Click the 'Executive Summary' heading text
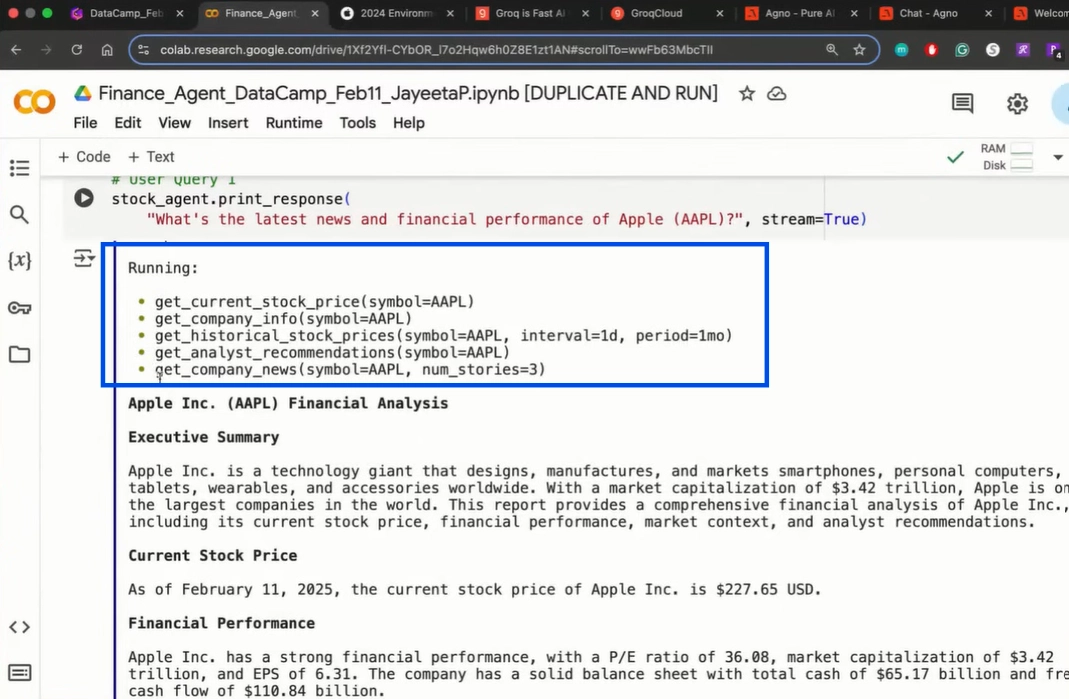Viewport: 1069px width, 699px height. (204, 437)
